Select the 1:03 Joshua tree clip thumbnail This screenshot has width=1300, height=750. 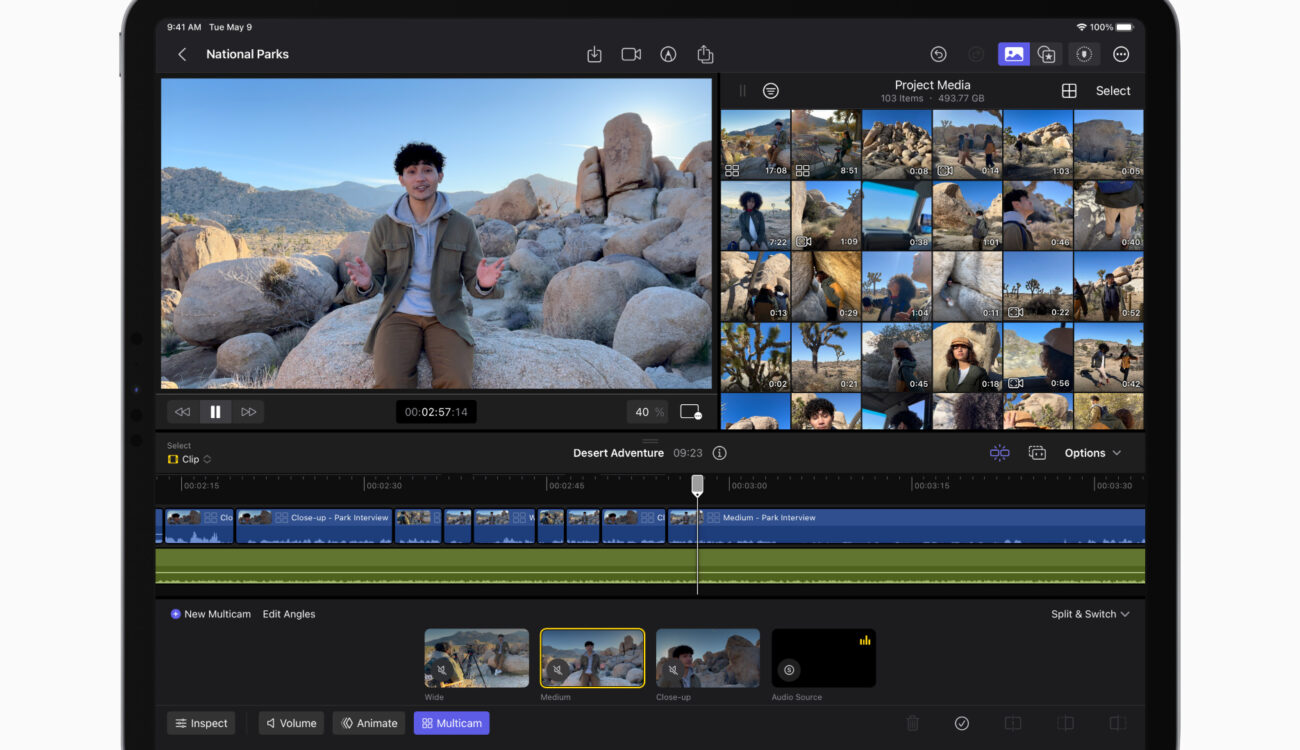[1038, 144]
